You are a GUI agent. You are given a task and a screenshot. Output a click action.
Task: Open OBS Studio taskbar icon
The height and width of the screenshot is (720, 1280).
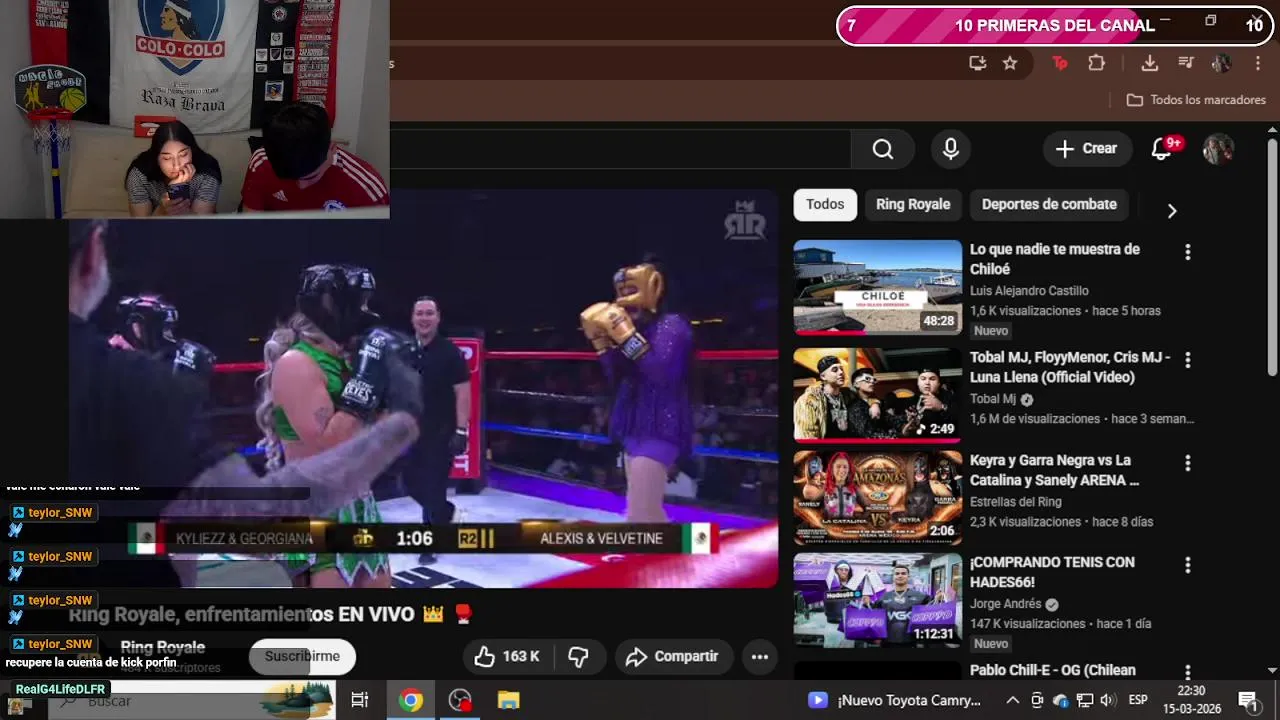click(460, 700)
